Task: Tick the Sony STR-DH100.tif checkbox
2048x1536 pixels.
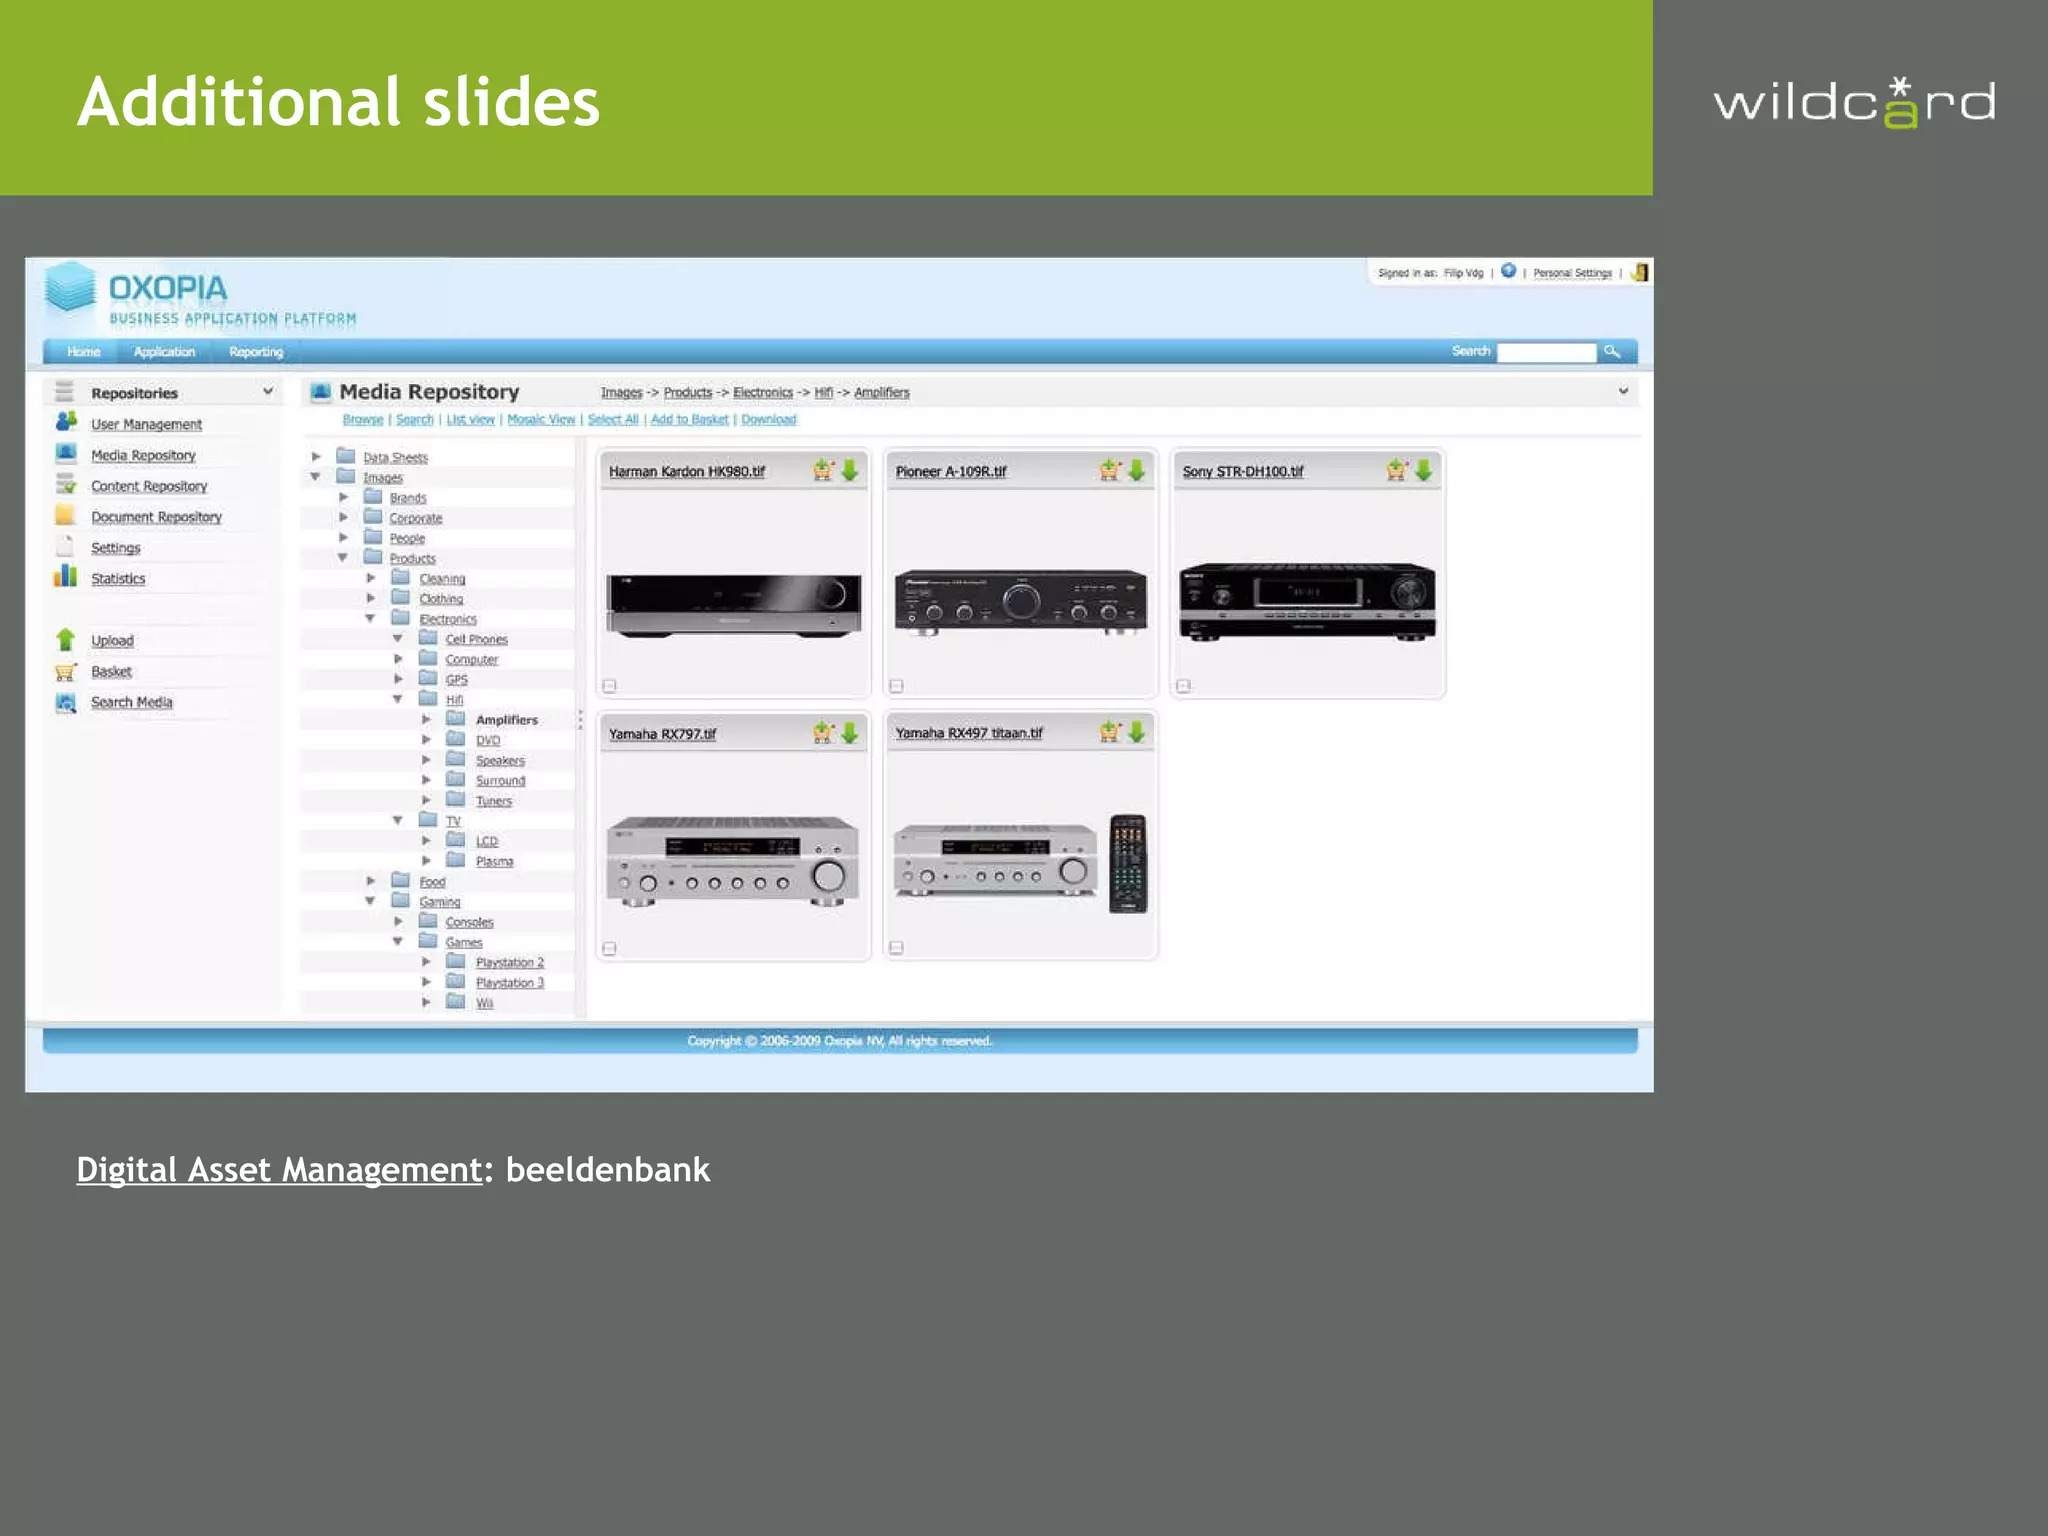Action: tap(1184, 686)
